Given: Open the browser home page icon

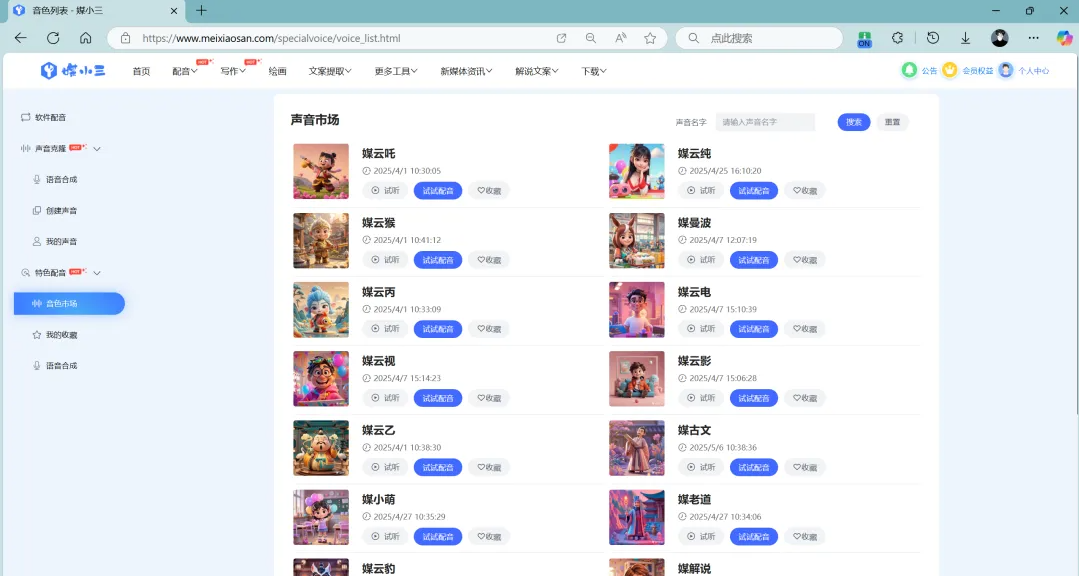Looking at the screenshot, I should [x=85, y=39].
